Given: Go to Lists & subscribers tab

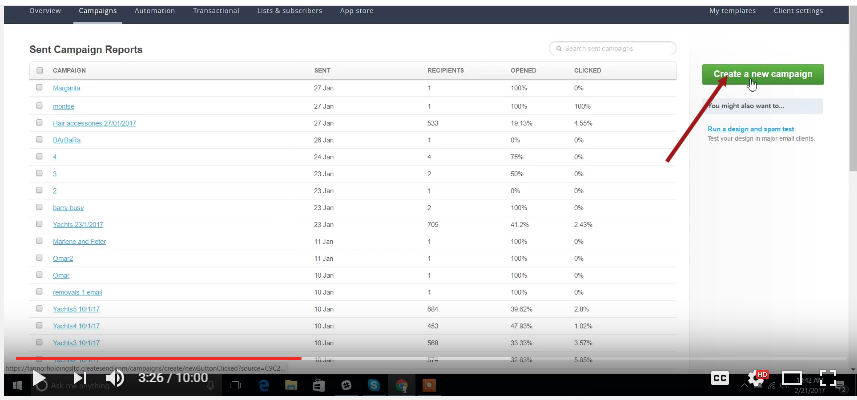Looking at the screenshot, I should tap(292, 10).
